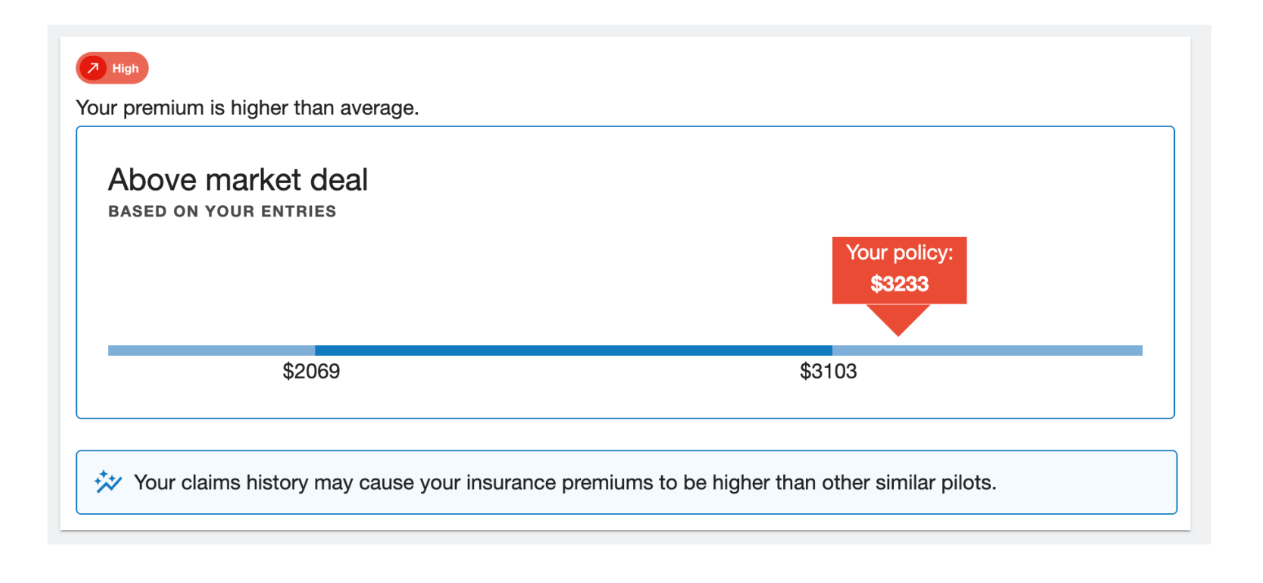Click the light blue bar segment right of the pointer

1040,350
